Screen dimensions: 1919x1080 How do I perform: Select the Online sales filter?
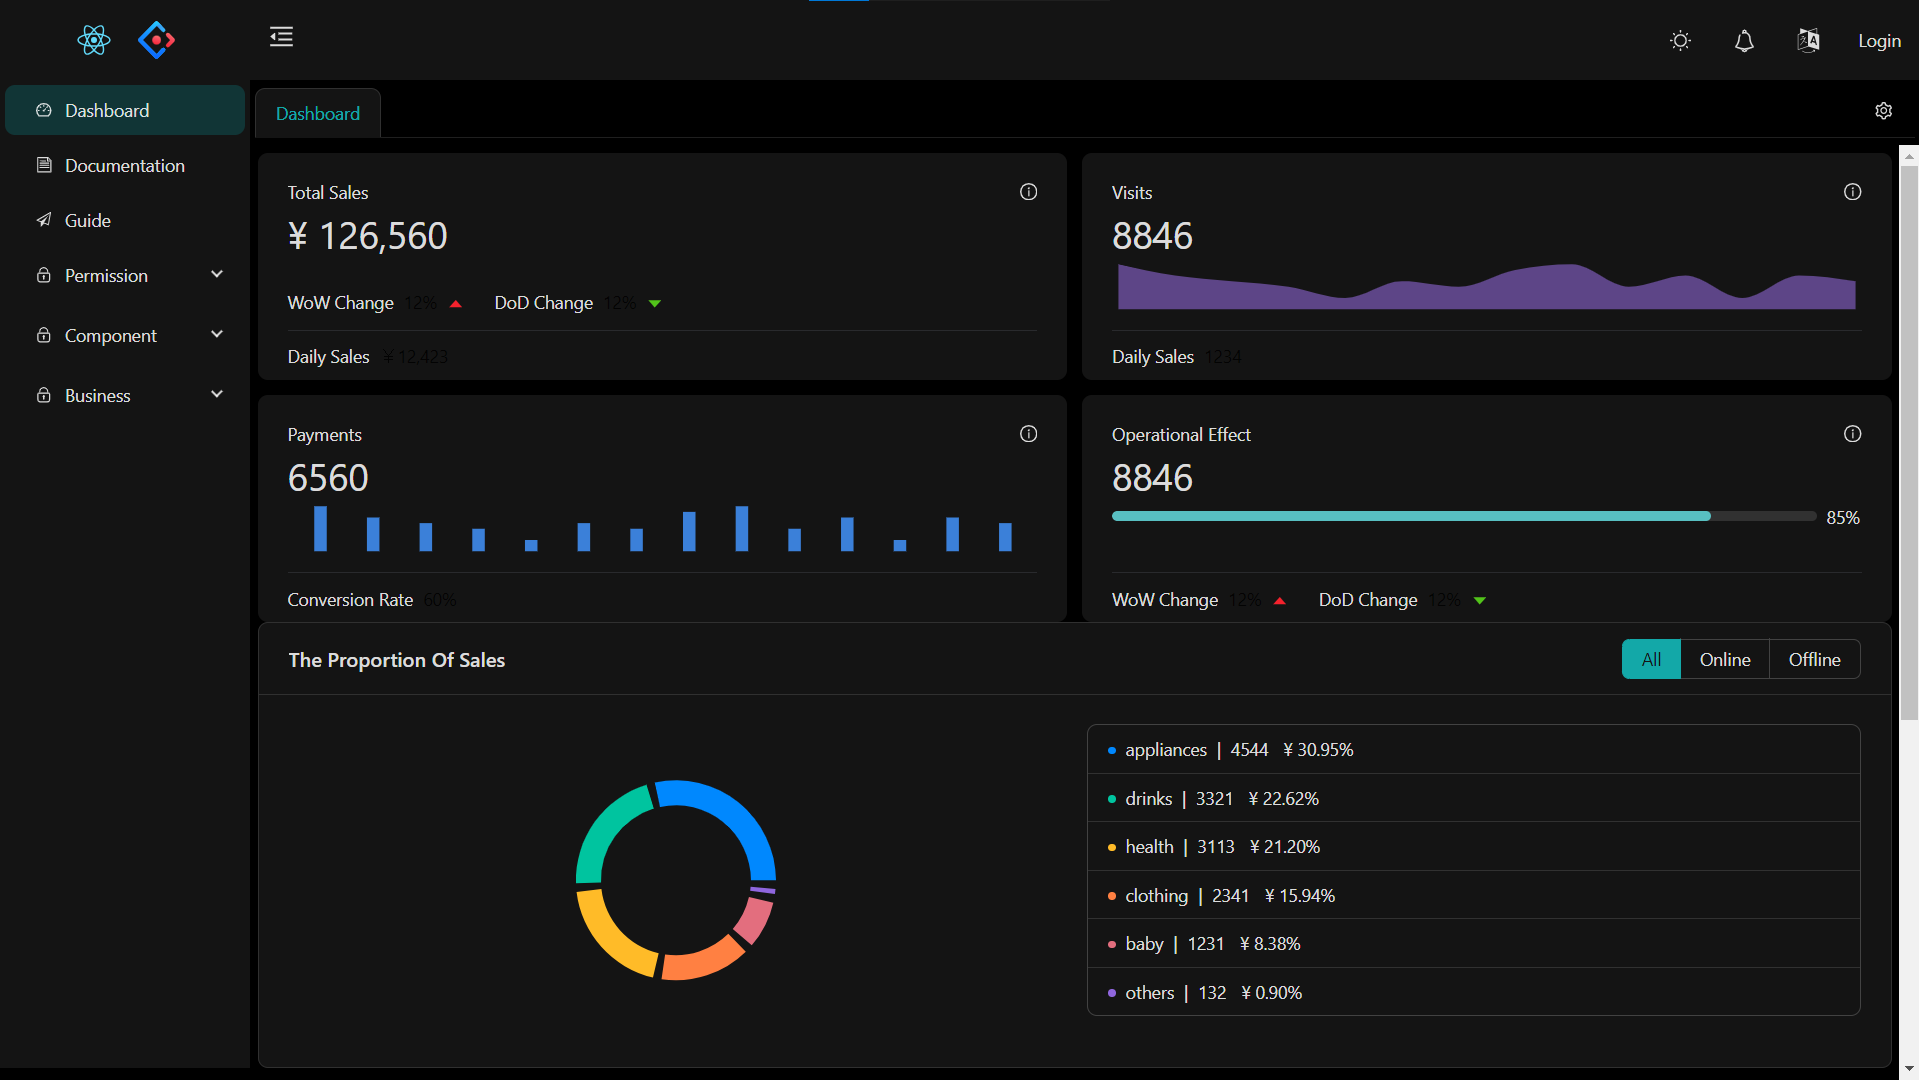(x=1724, y=659)
